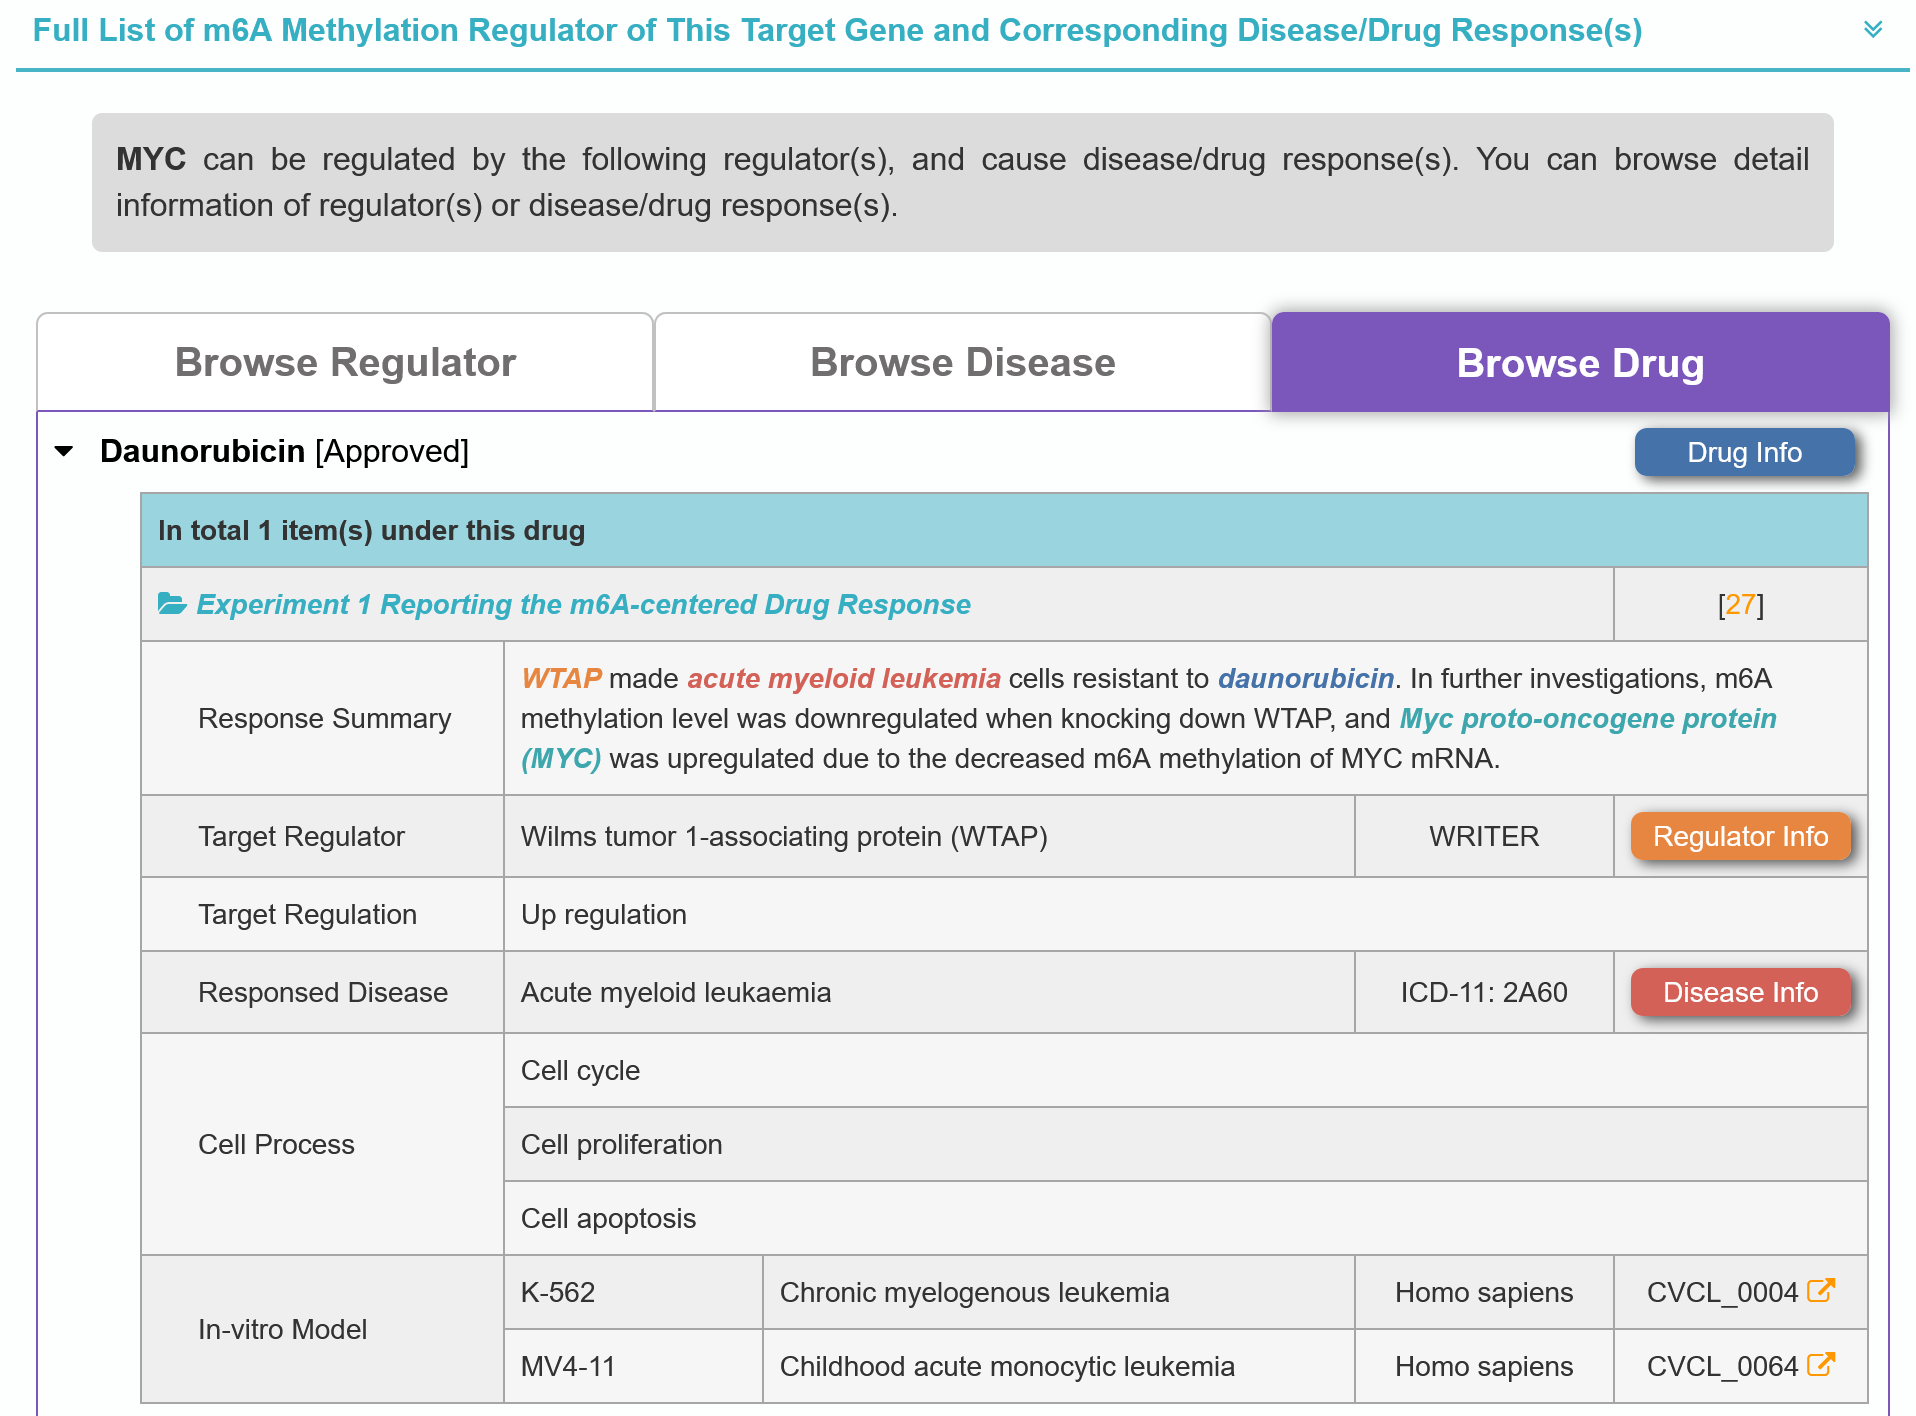
Task: Click the red Disease Info button
Action: click(1739, 993)
